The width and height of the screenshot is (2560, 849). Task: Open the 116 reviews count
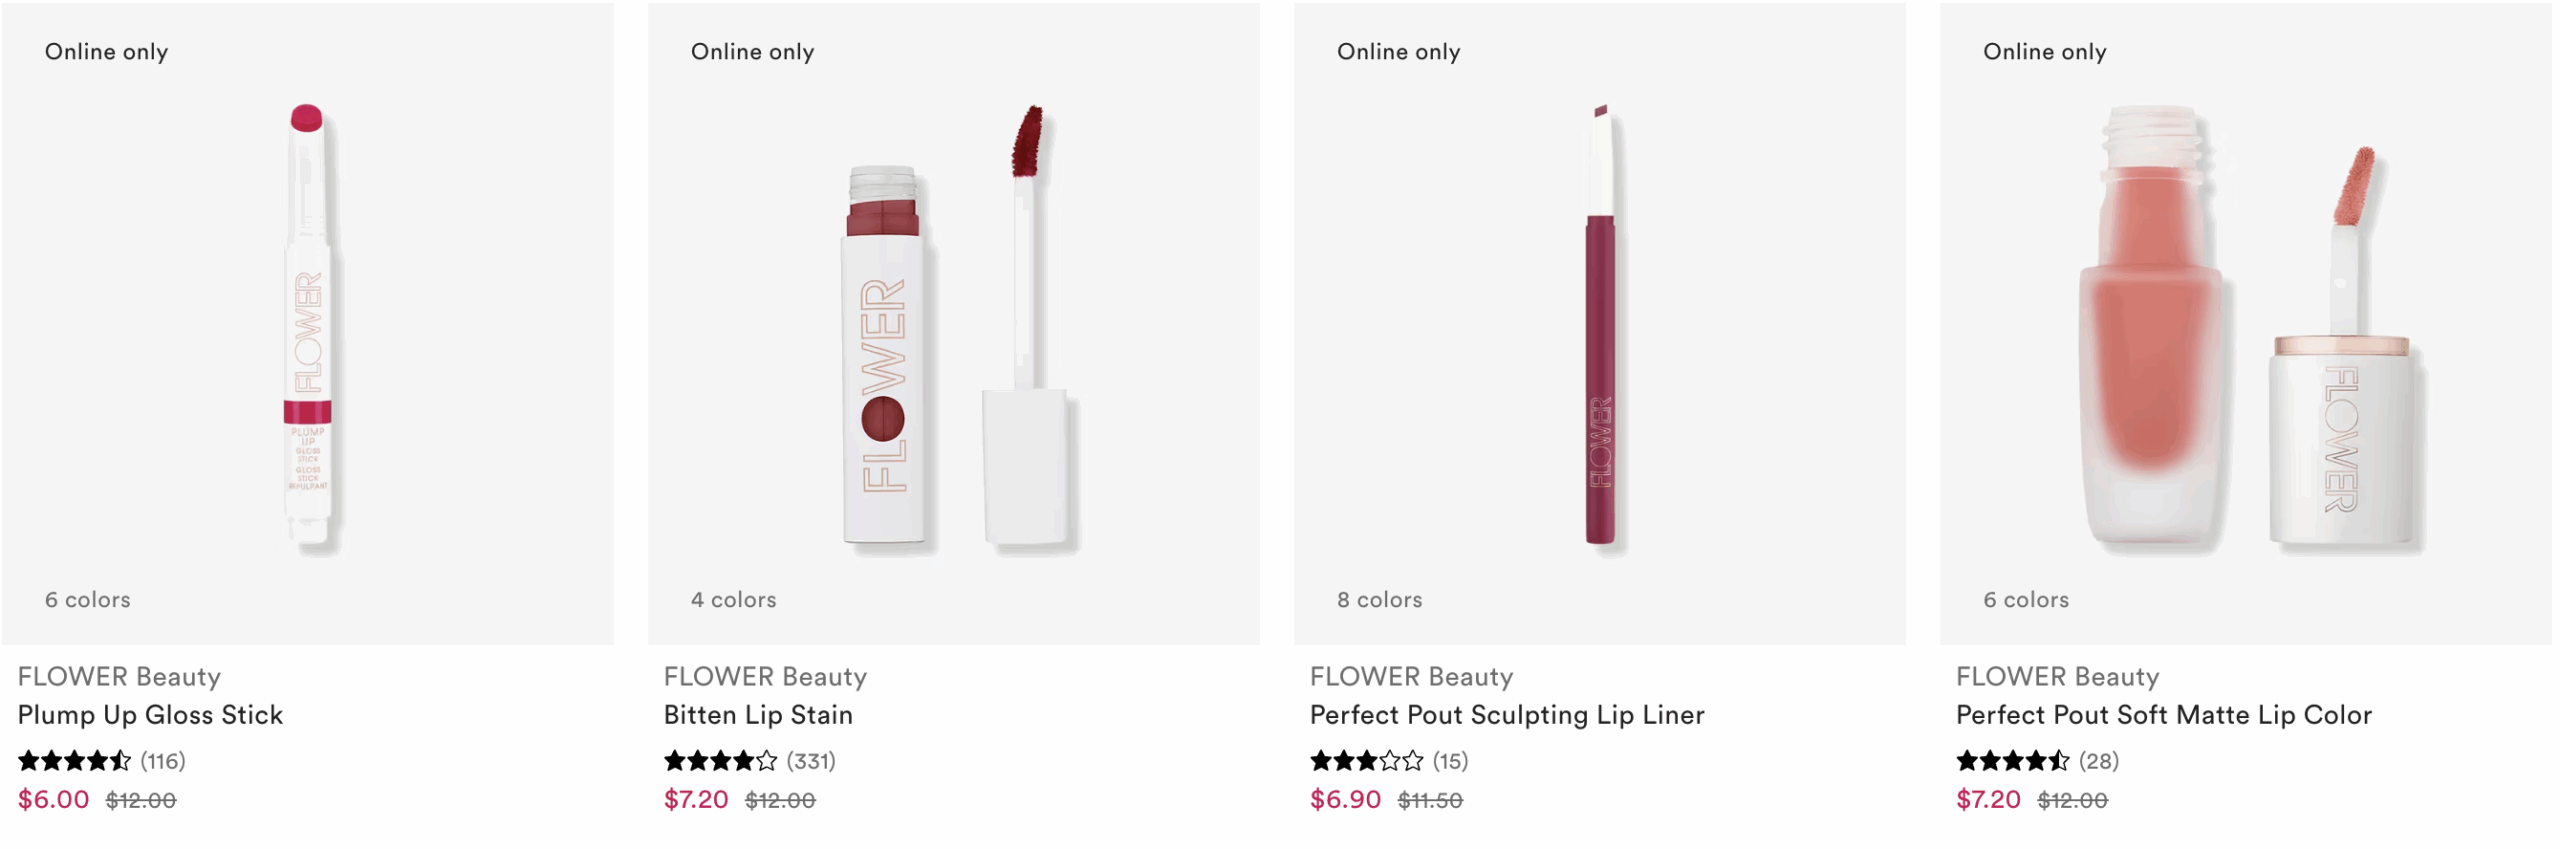[x=163, y=761]
